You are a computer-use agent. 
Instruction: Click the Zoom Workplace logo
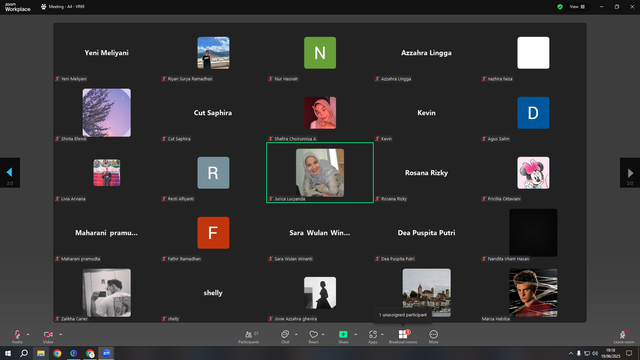click(18, 7)
